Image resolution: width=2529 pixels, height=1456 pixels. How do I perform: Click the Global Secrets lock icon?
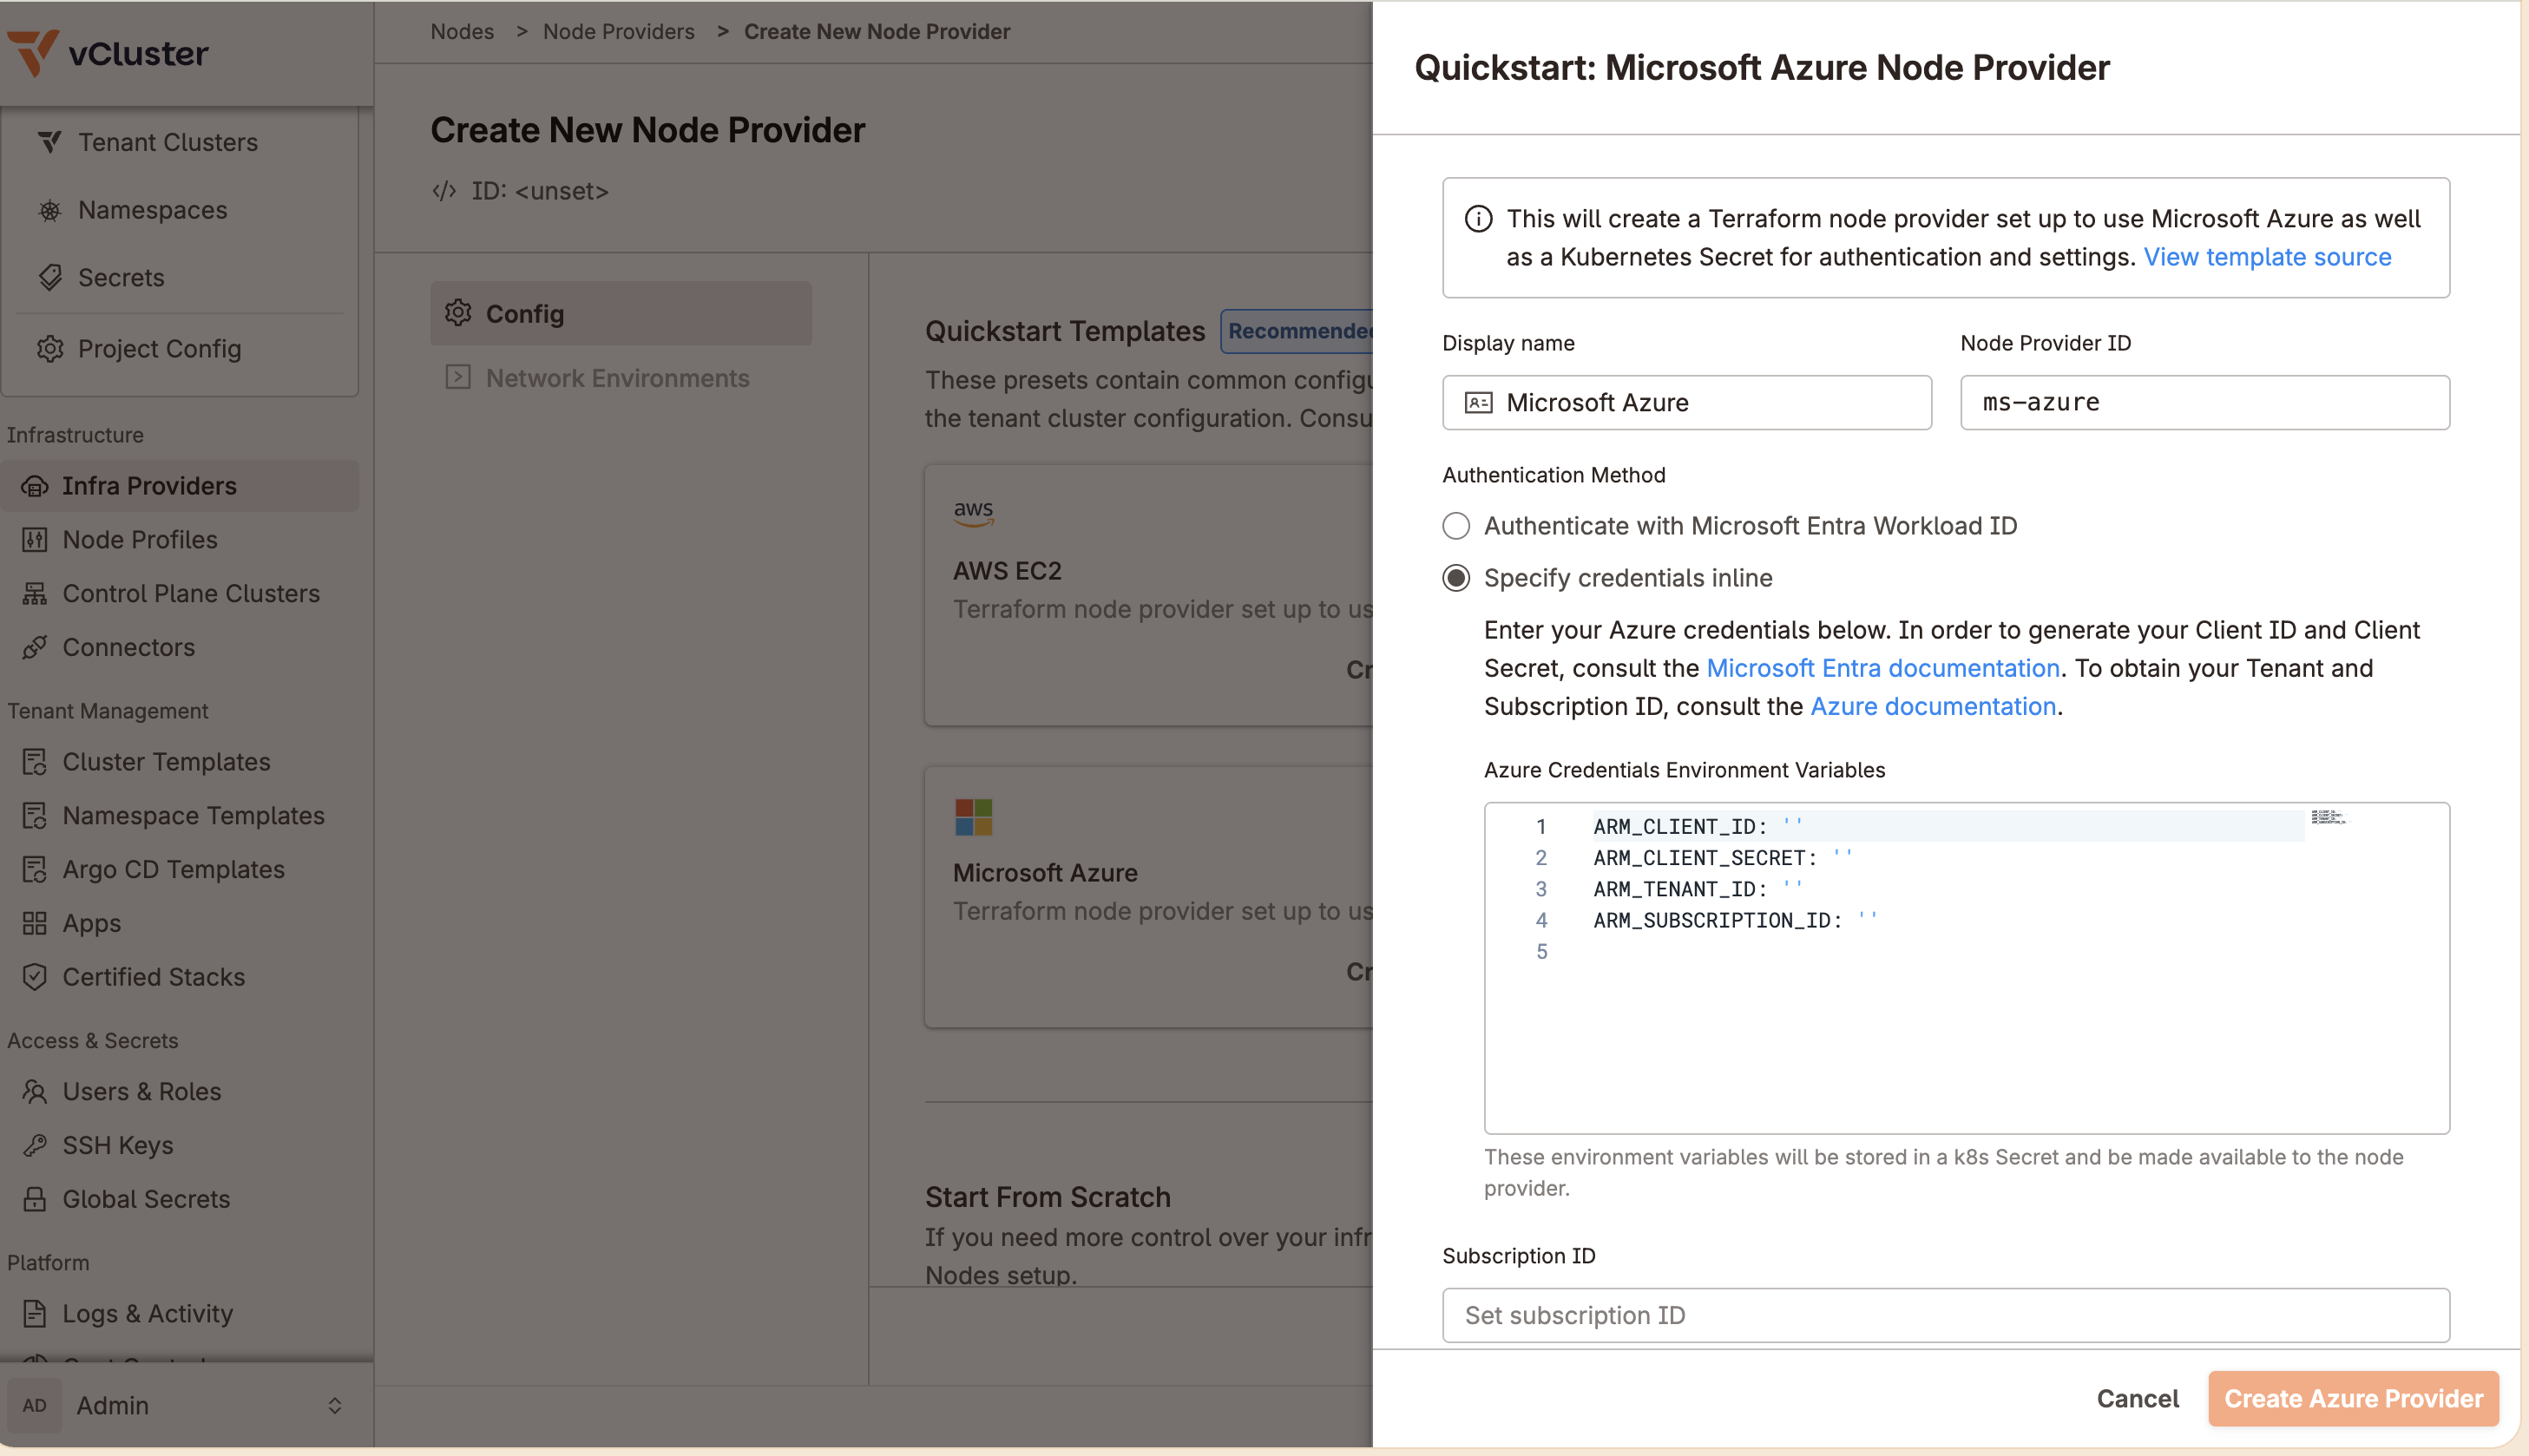pyautogui.click(x=35, y=1199)
